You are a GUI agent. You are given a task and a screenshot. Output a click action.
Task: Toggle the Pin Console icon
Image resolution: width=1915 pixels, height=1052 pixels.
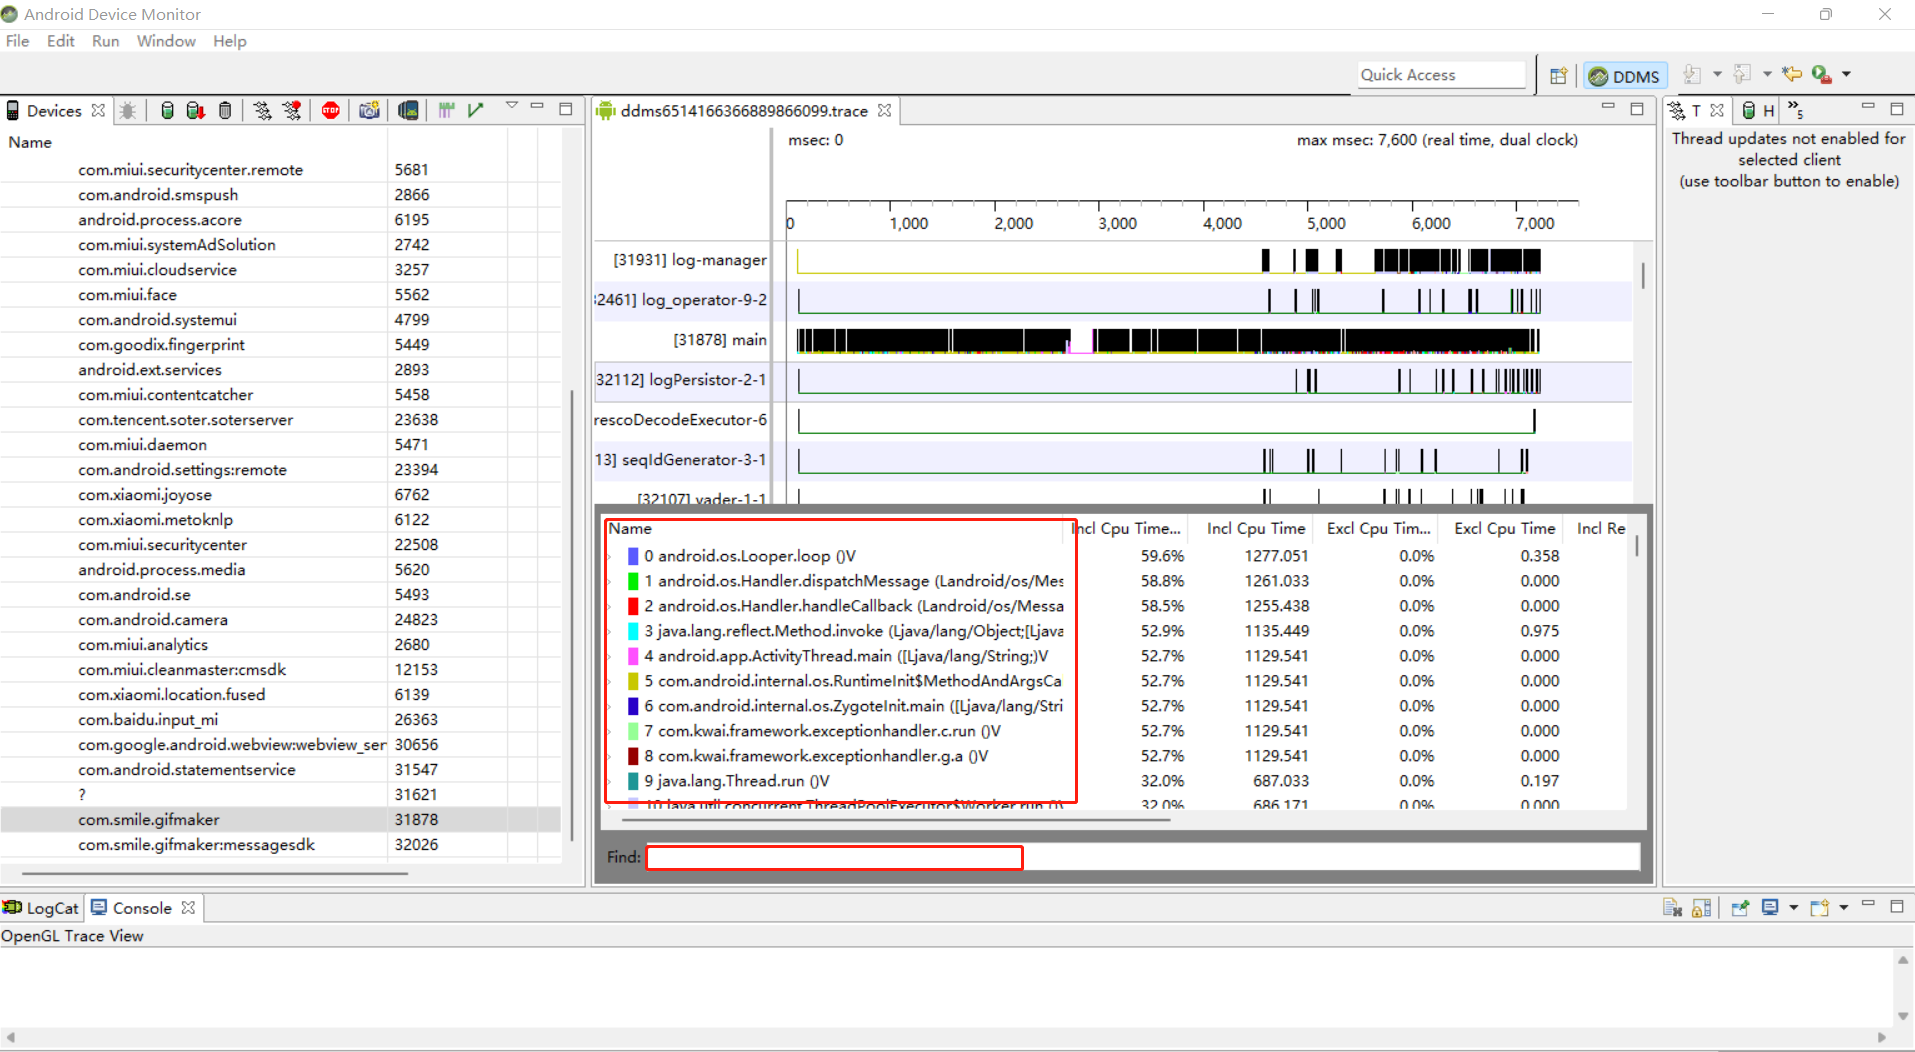pyautogui.click(x=1740, y=908)
